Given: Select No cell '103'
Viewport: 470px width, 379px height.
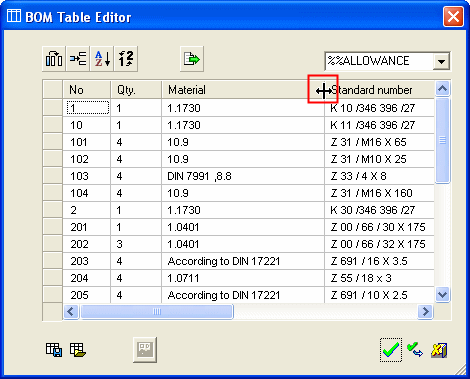Looking at the screenshot, I should (x=87, y=176).
